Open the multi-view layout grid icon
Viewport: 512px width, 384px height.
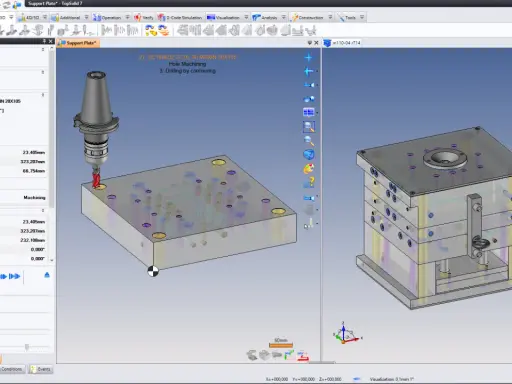tap(308, 112)
